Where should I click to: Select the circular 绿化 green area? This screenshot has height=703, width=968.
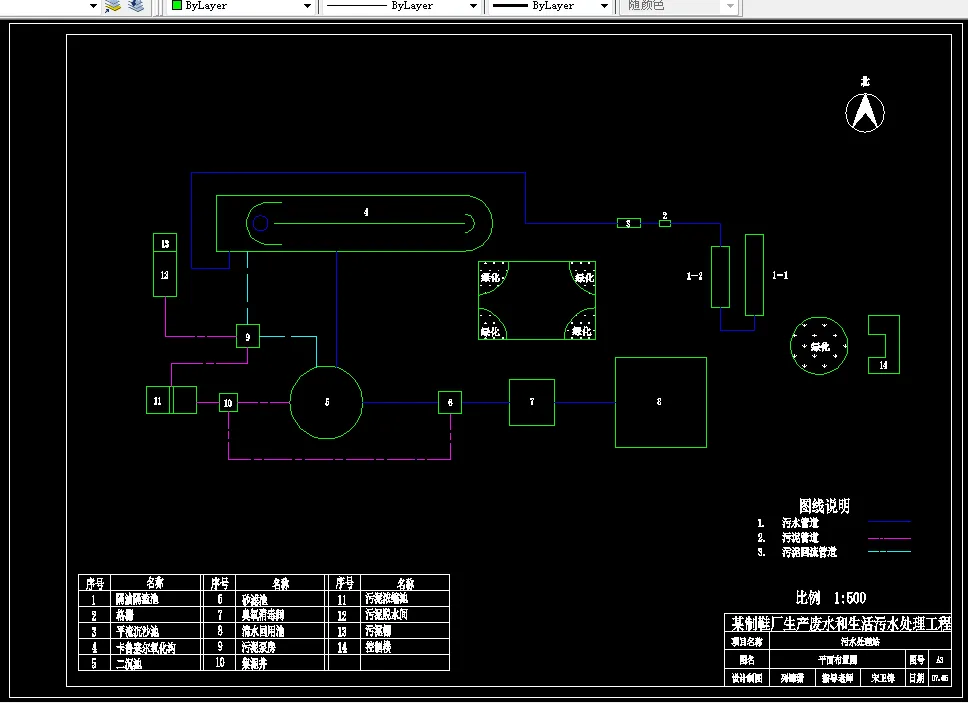point(819,346)
